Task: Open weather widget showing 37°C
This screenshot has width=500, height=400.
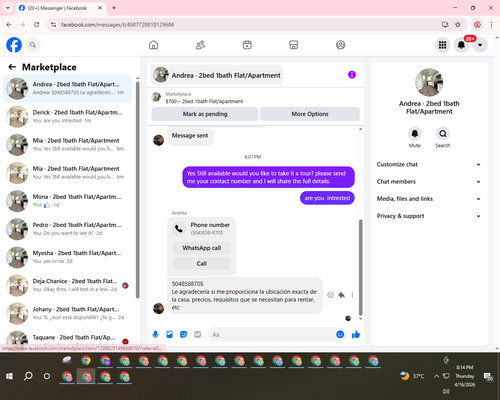Action: [x=413, y=376]
